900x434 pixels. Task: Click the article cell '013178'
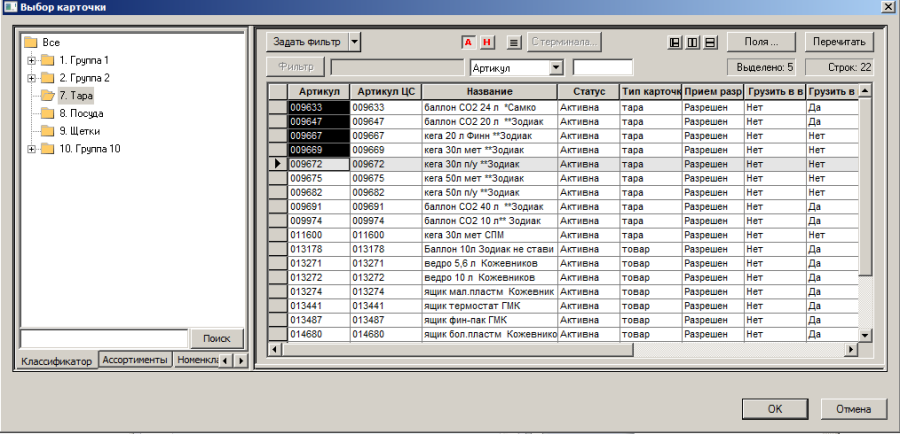coord(319,249)
